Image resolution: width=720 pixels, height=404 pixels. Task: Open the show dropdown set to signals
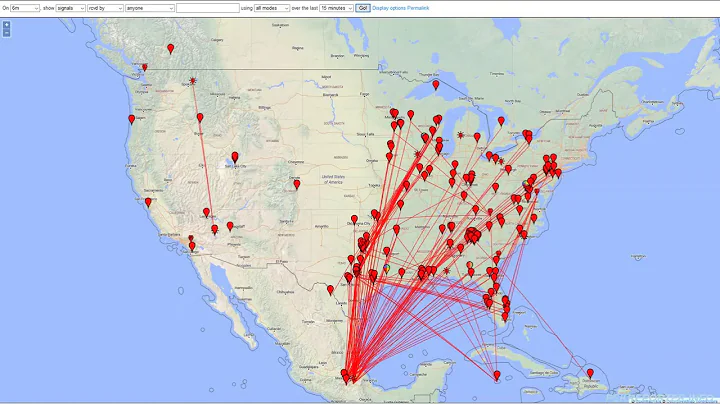(x=71, y=8)
